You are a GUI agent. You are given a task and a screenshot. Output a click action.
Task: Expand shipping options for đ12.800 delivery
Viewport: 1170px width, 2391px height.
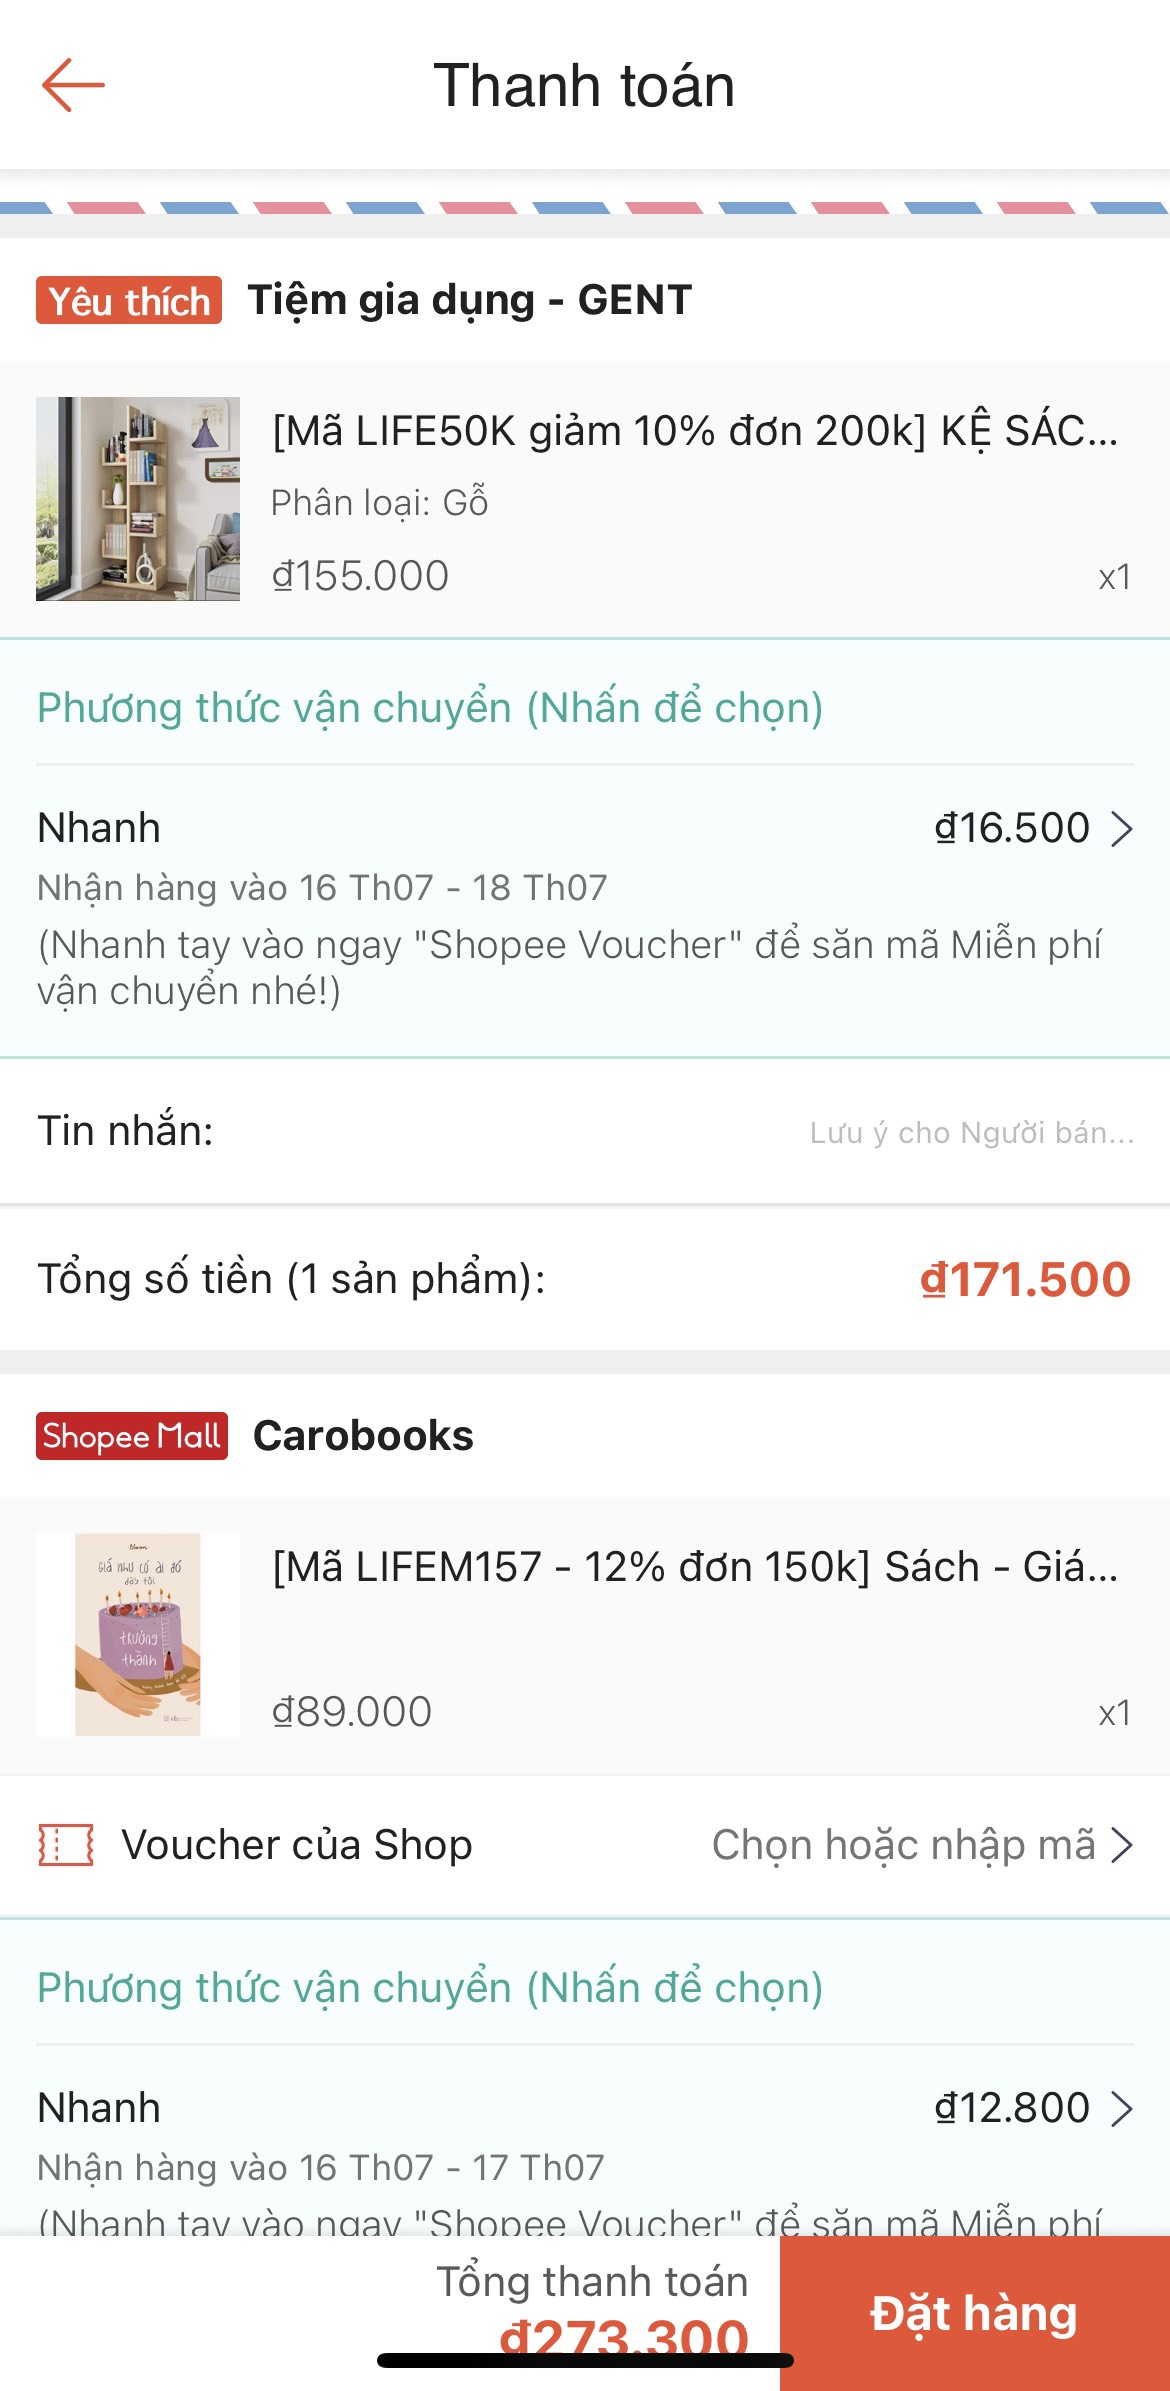click(1034, 2108)
